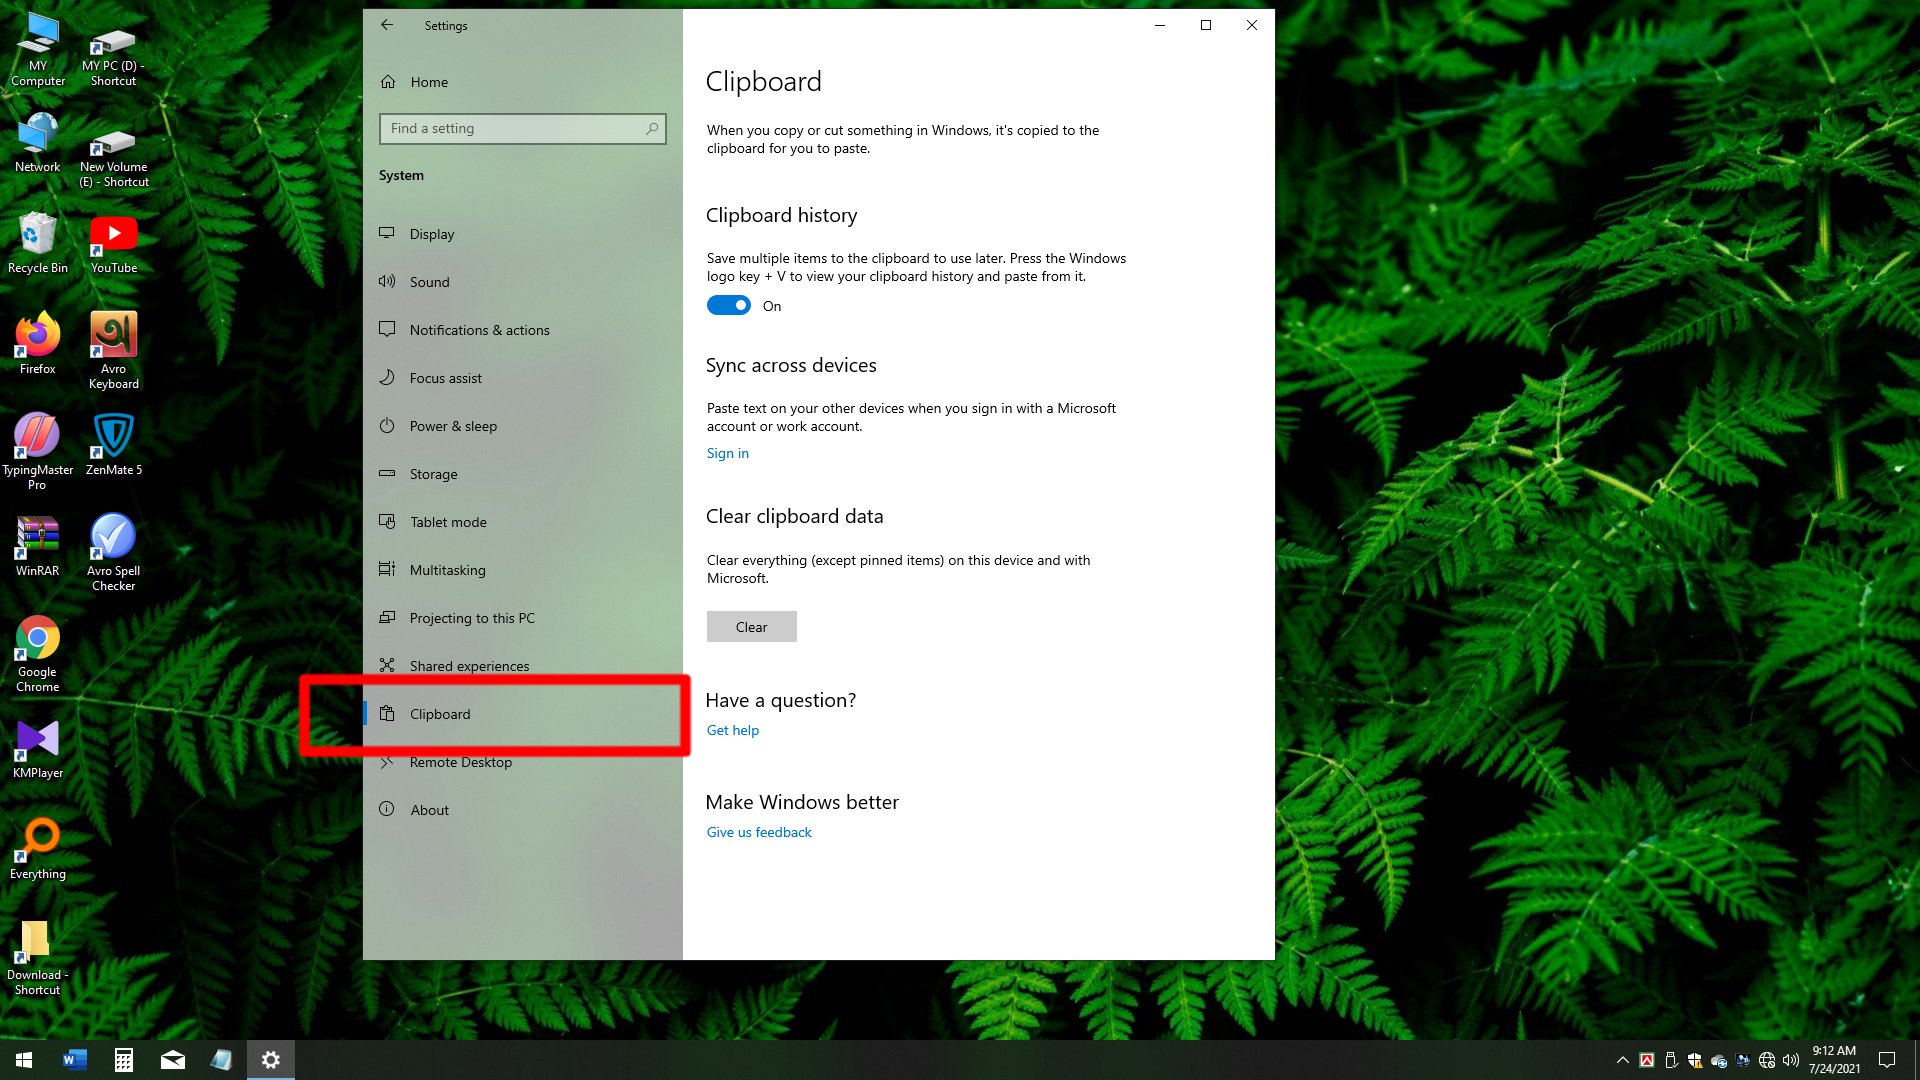Select the Storage sidebar entry
1920x1080 pixels.
(433, 474)
